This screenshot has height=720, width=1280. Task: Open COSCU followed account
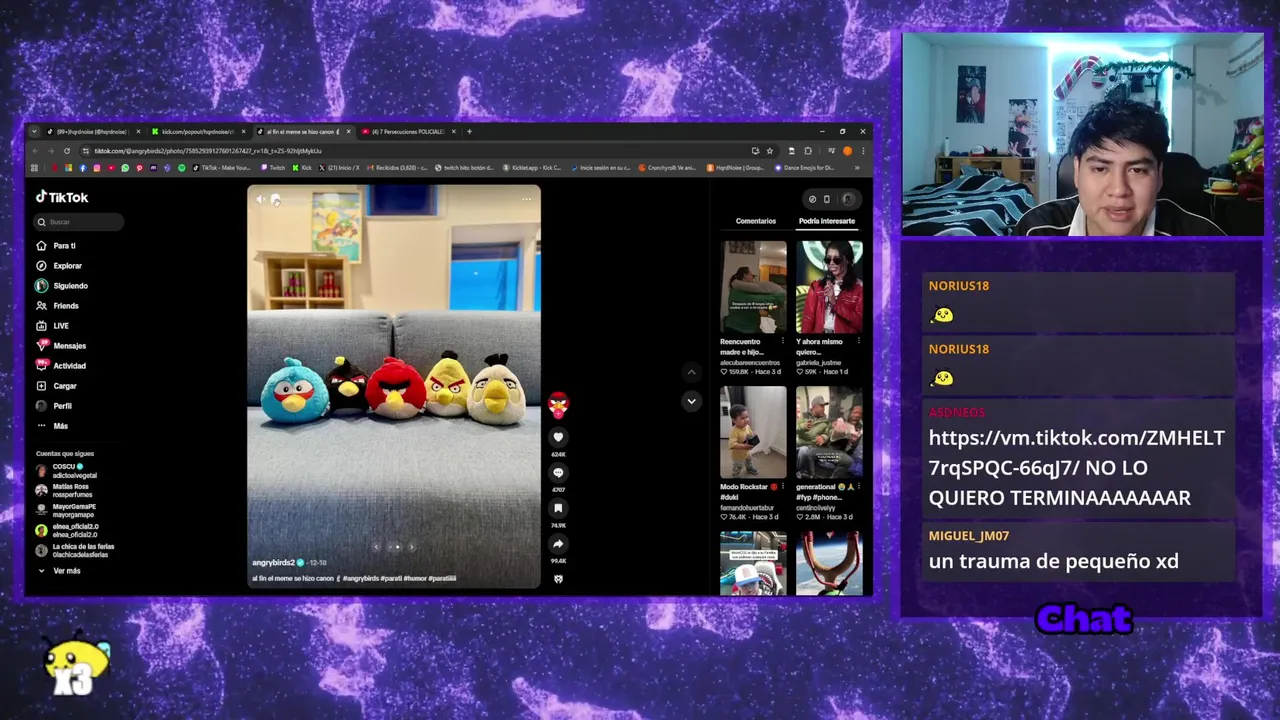(66, 471)
